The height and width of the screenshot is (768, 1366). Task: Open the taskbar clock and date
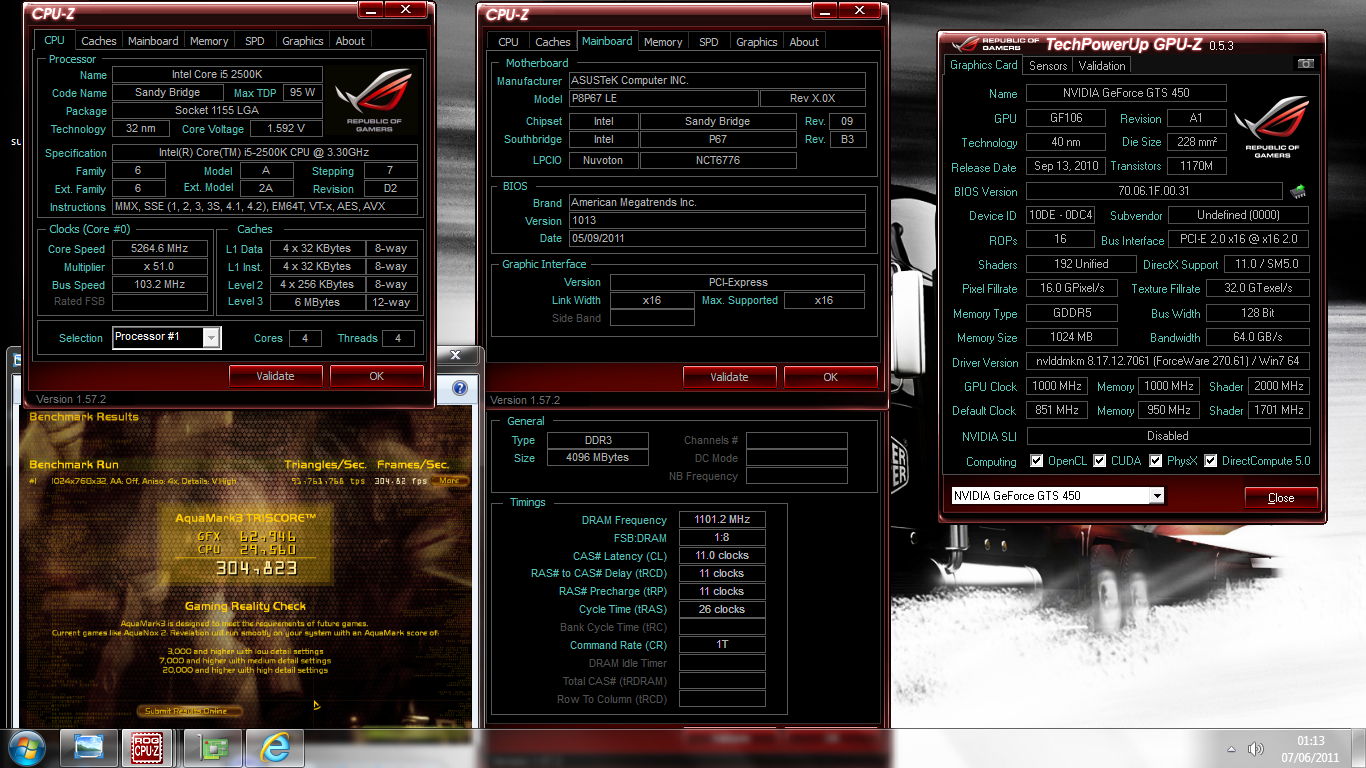[1310, 749]
